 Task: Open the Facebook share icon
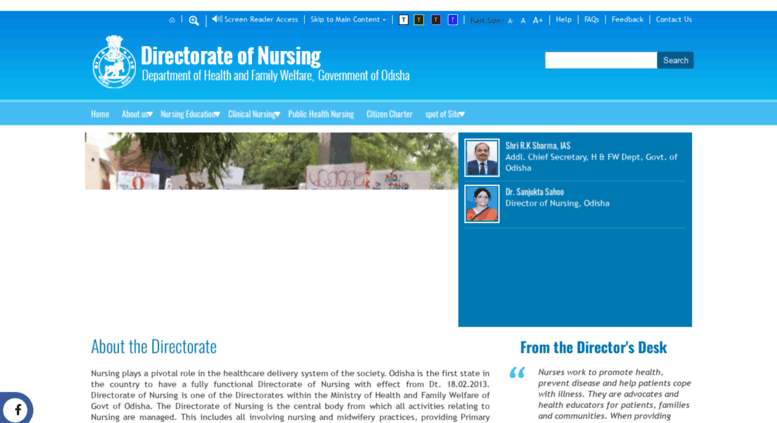16,410
